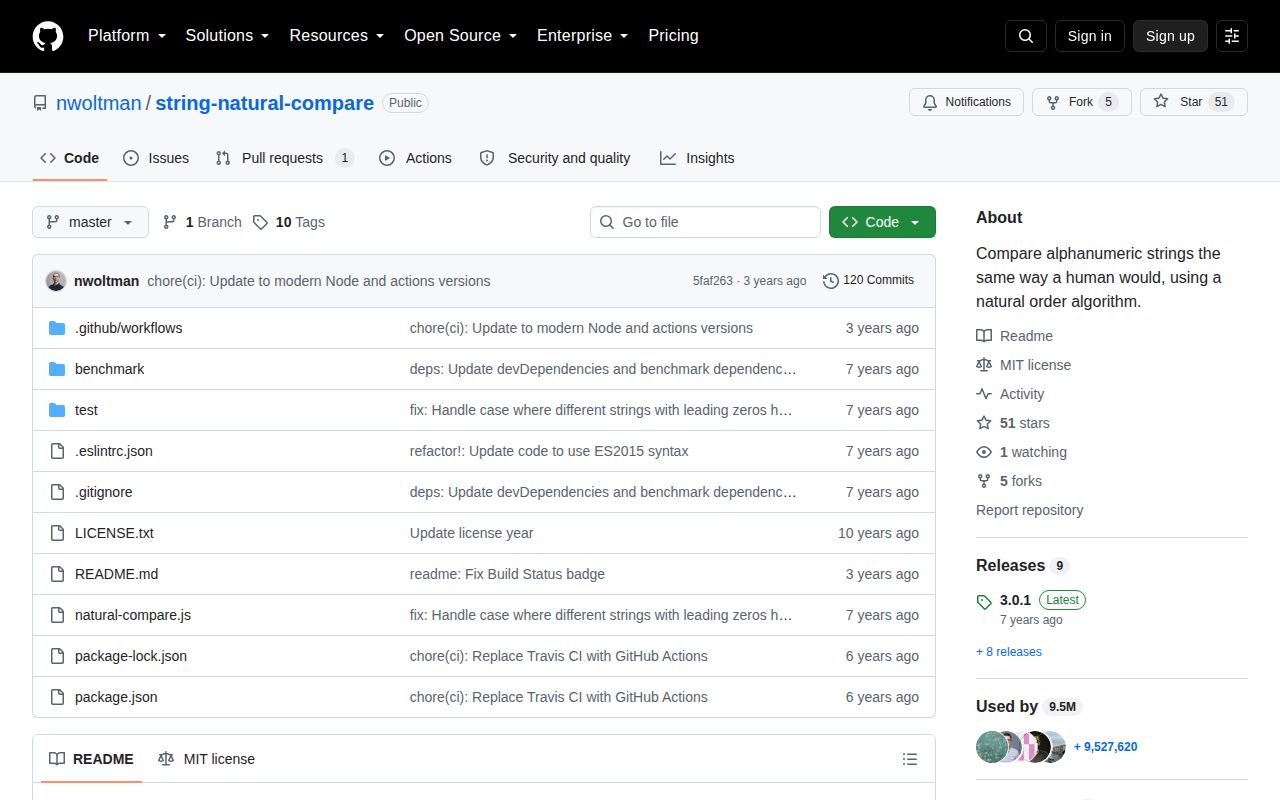Open the 120 Commits history link

869,280
